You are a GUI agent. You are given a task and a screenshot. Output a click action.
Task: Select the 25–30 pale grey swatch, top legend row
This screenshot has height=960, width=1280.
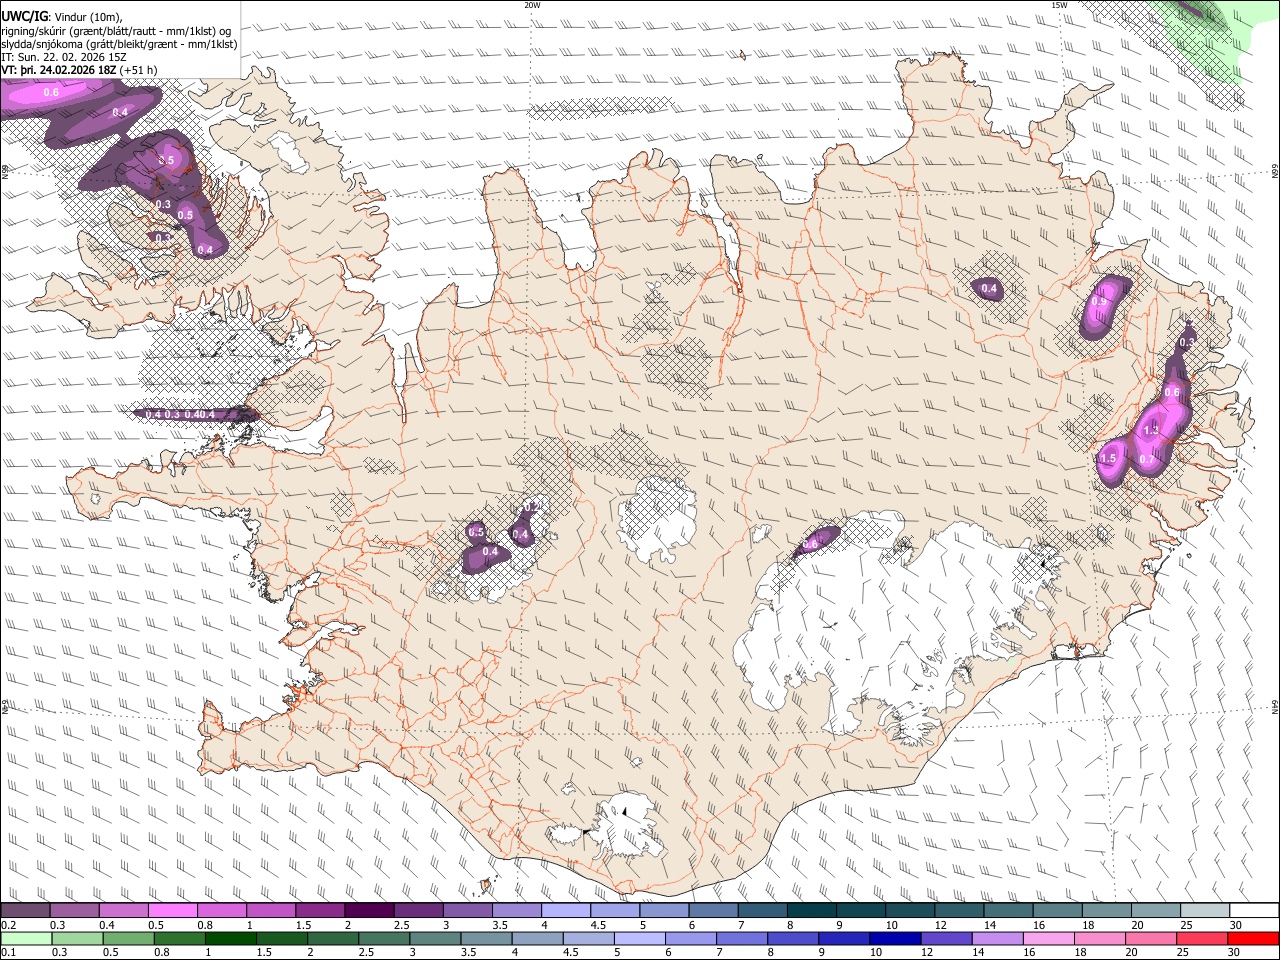1204,911
